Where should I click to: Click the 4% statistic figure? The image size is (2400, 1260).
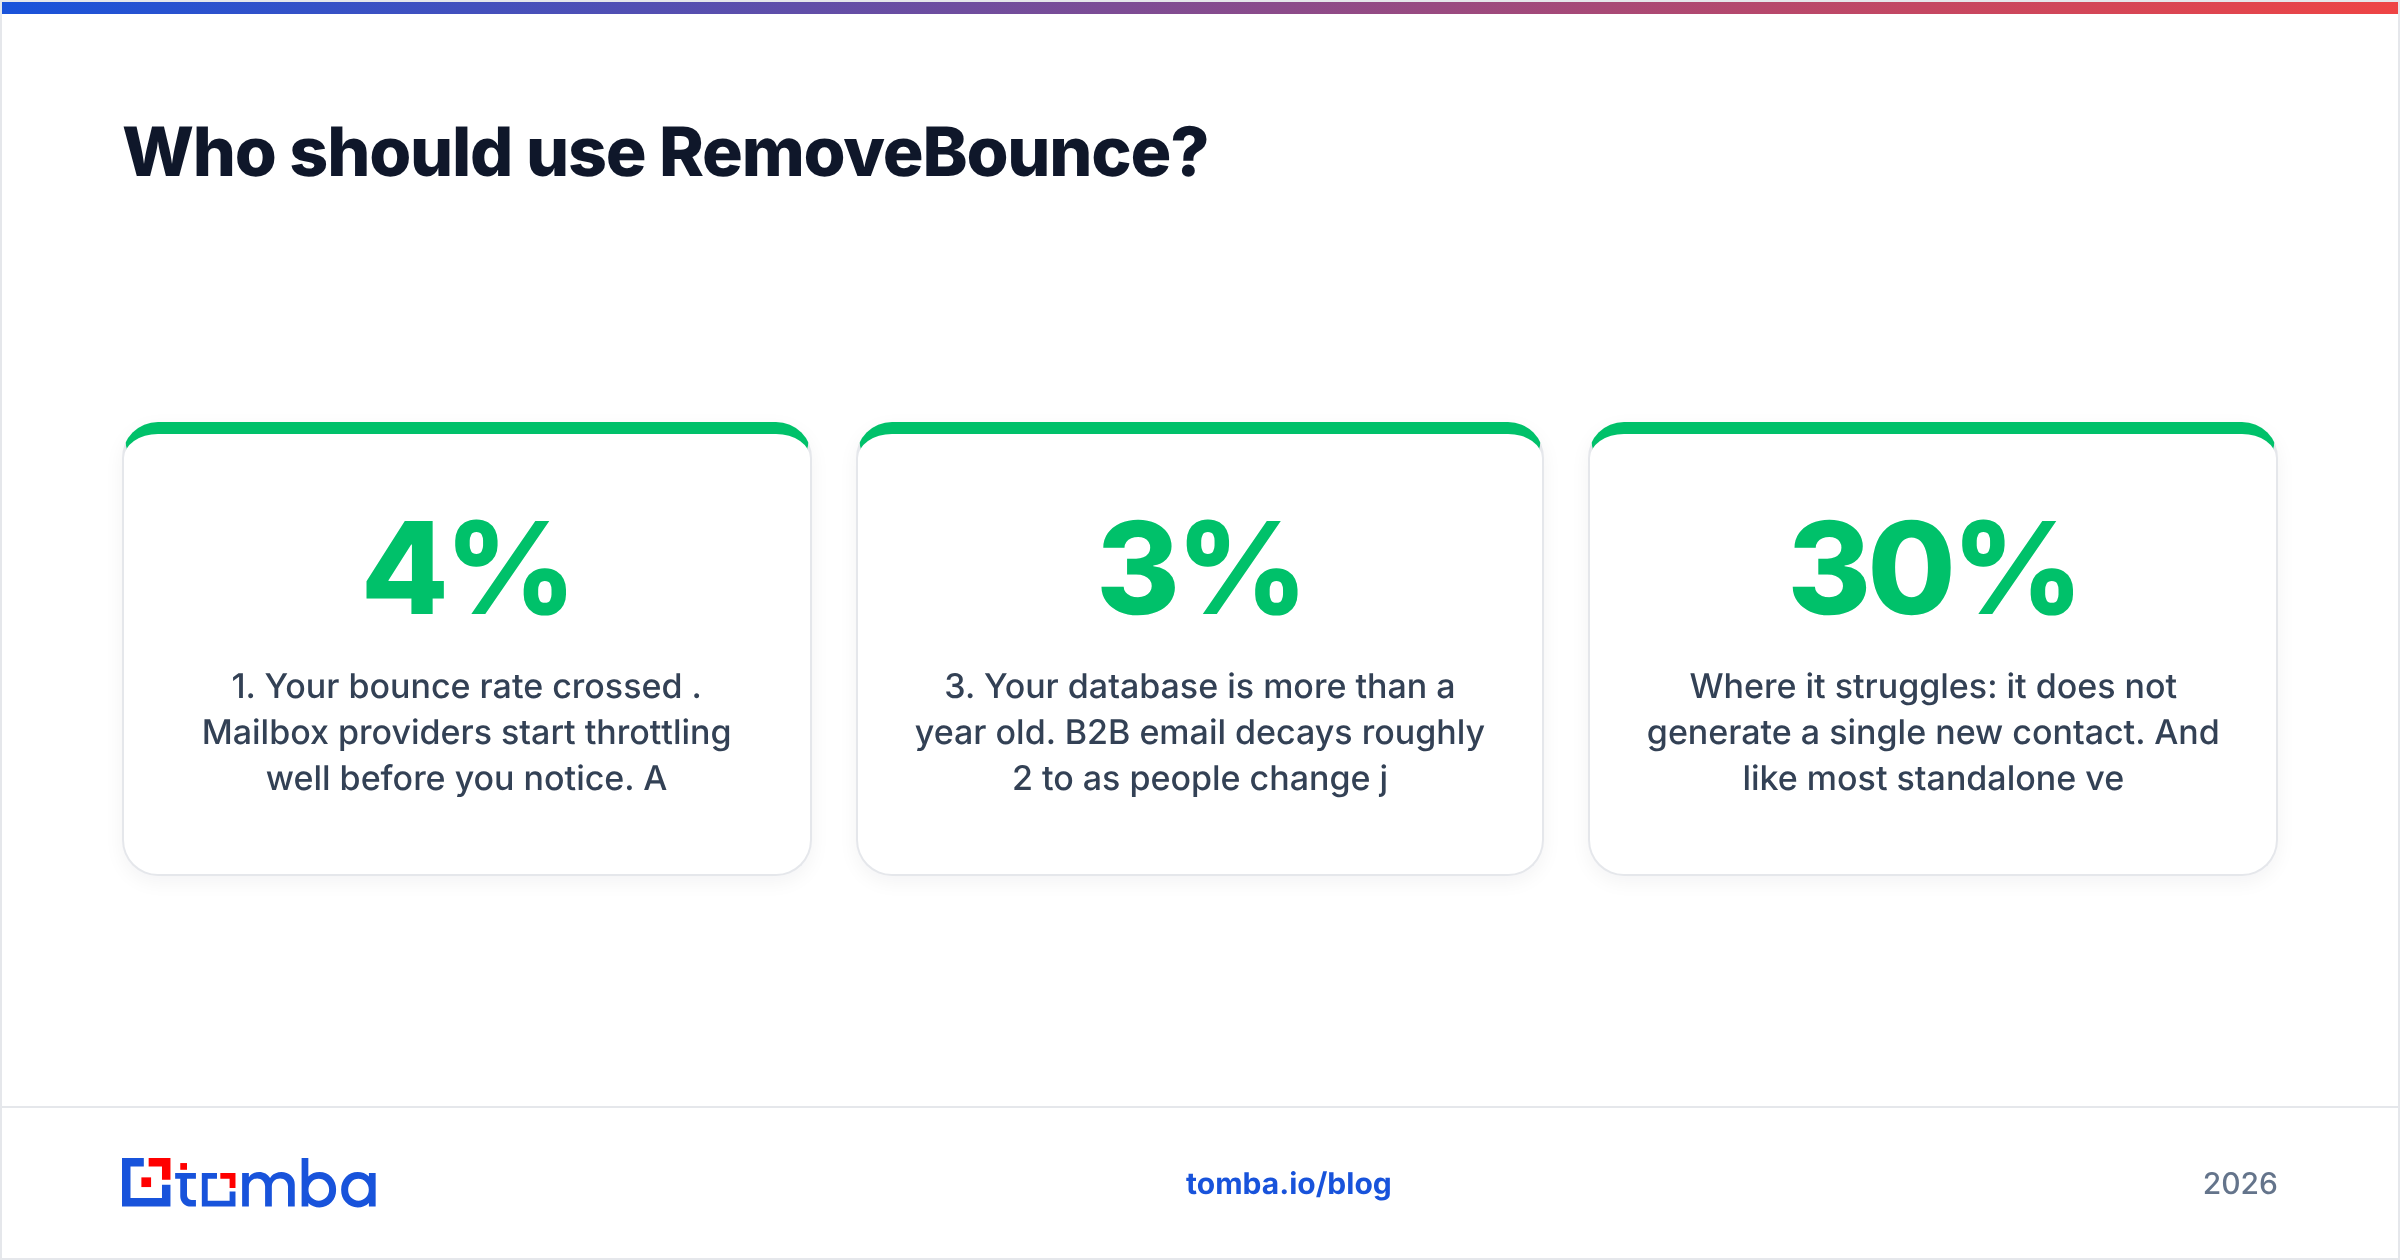point(466,568)
